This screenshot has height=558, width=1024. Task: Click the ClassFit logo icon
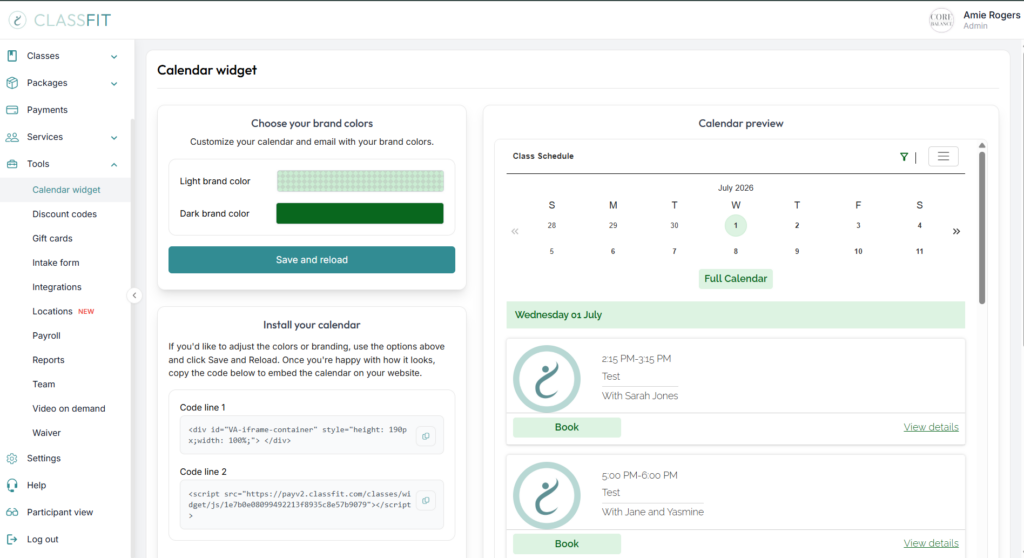[18, 20]
